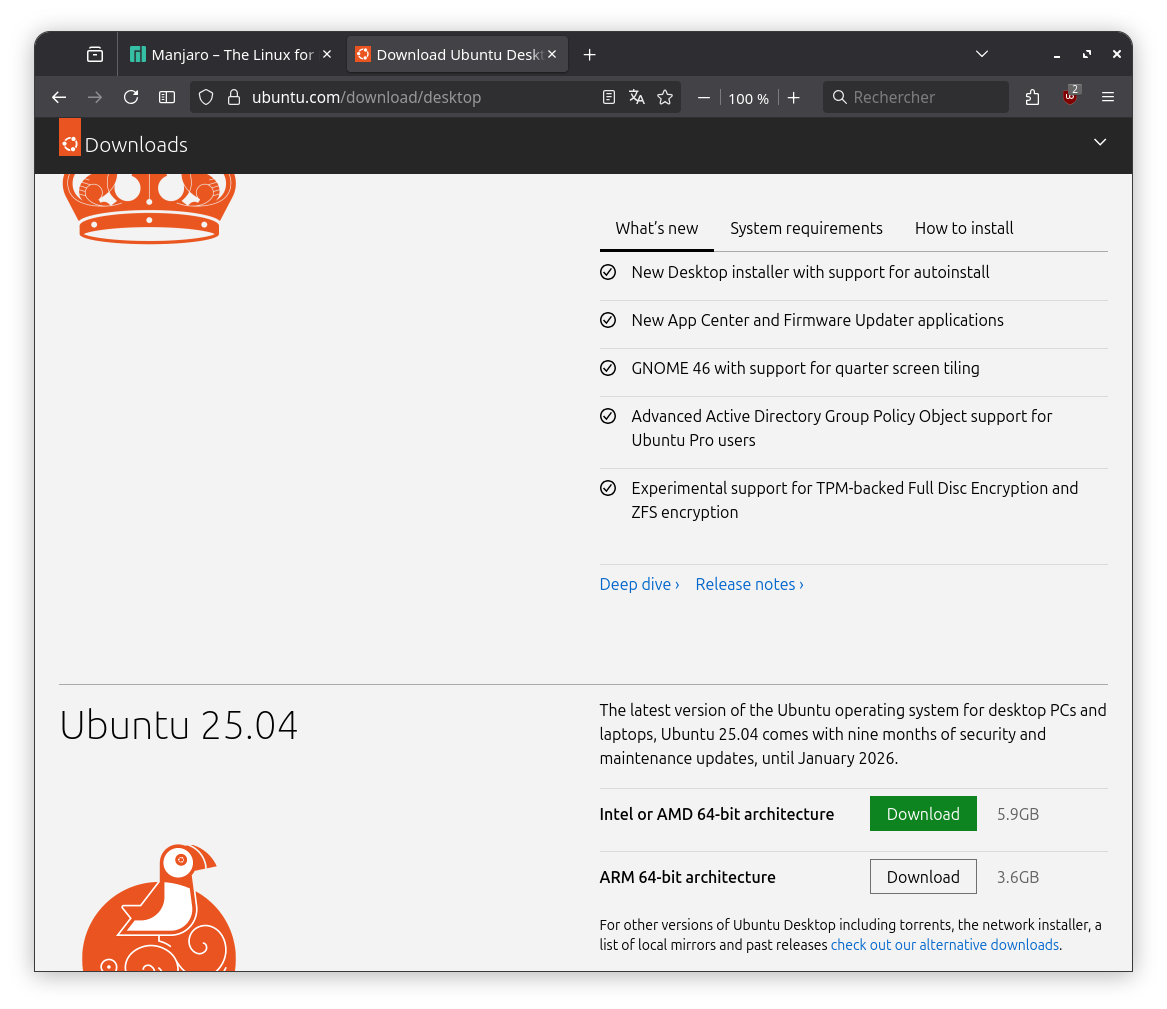Click the reload page icon
Viewport: 1167px width, 1009px height.
pos(131,97)
